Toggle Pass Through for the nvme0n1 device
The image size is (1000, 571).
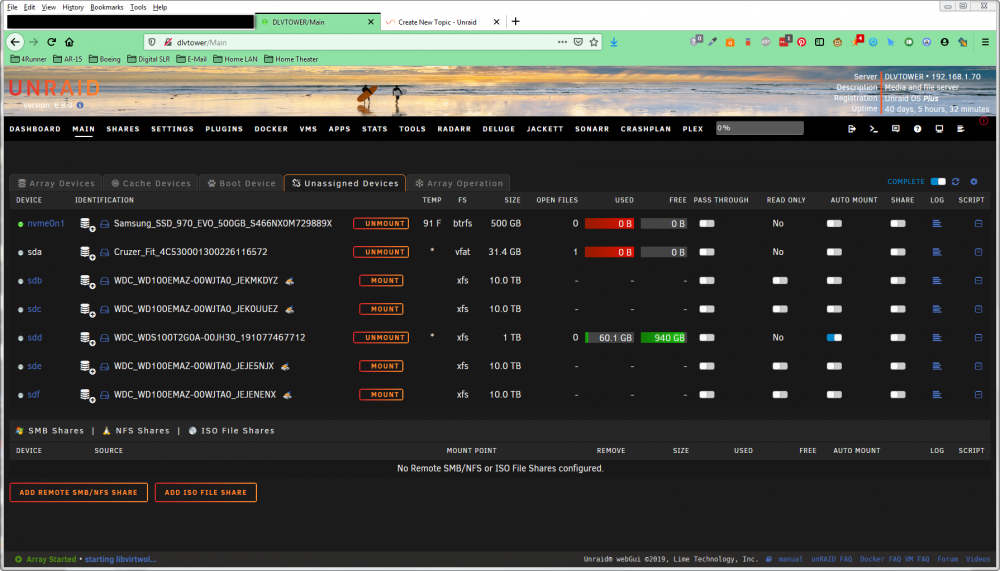coord(707,223)
